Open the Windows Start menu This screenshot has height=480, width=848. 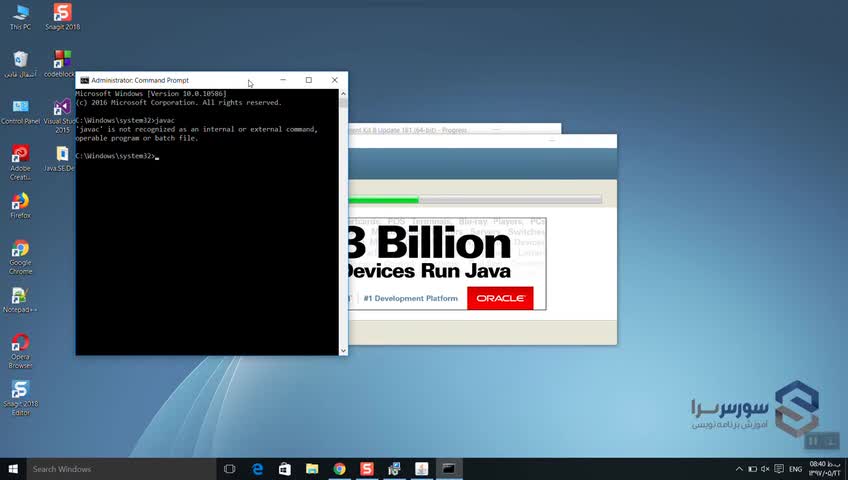[x=13, y=469]
